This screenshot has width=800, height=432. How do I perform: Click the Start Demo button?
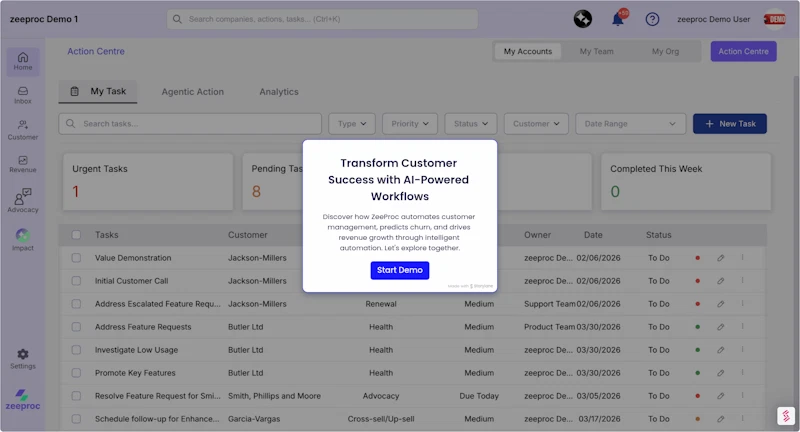click(399, 270)
